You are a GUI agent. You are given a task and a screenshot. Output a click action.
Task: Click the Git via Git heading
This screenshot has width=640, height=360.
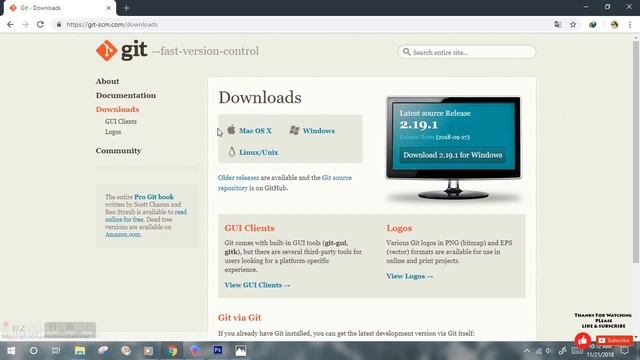coord(240,317)
